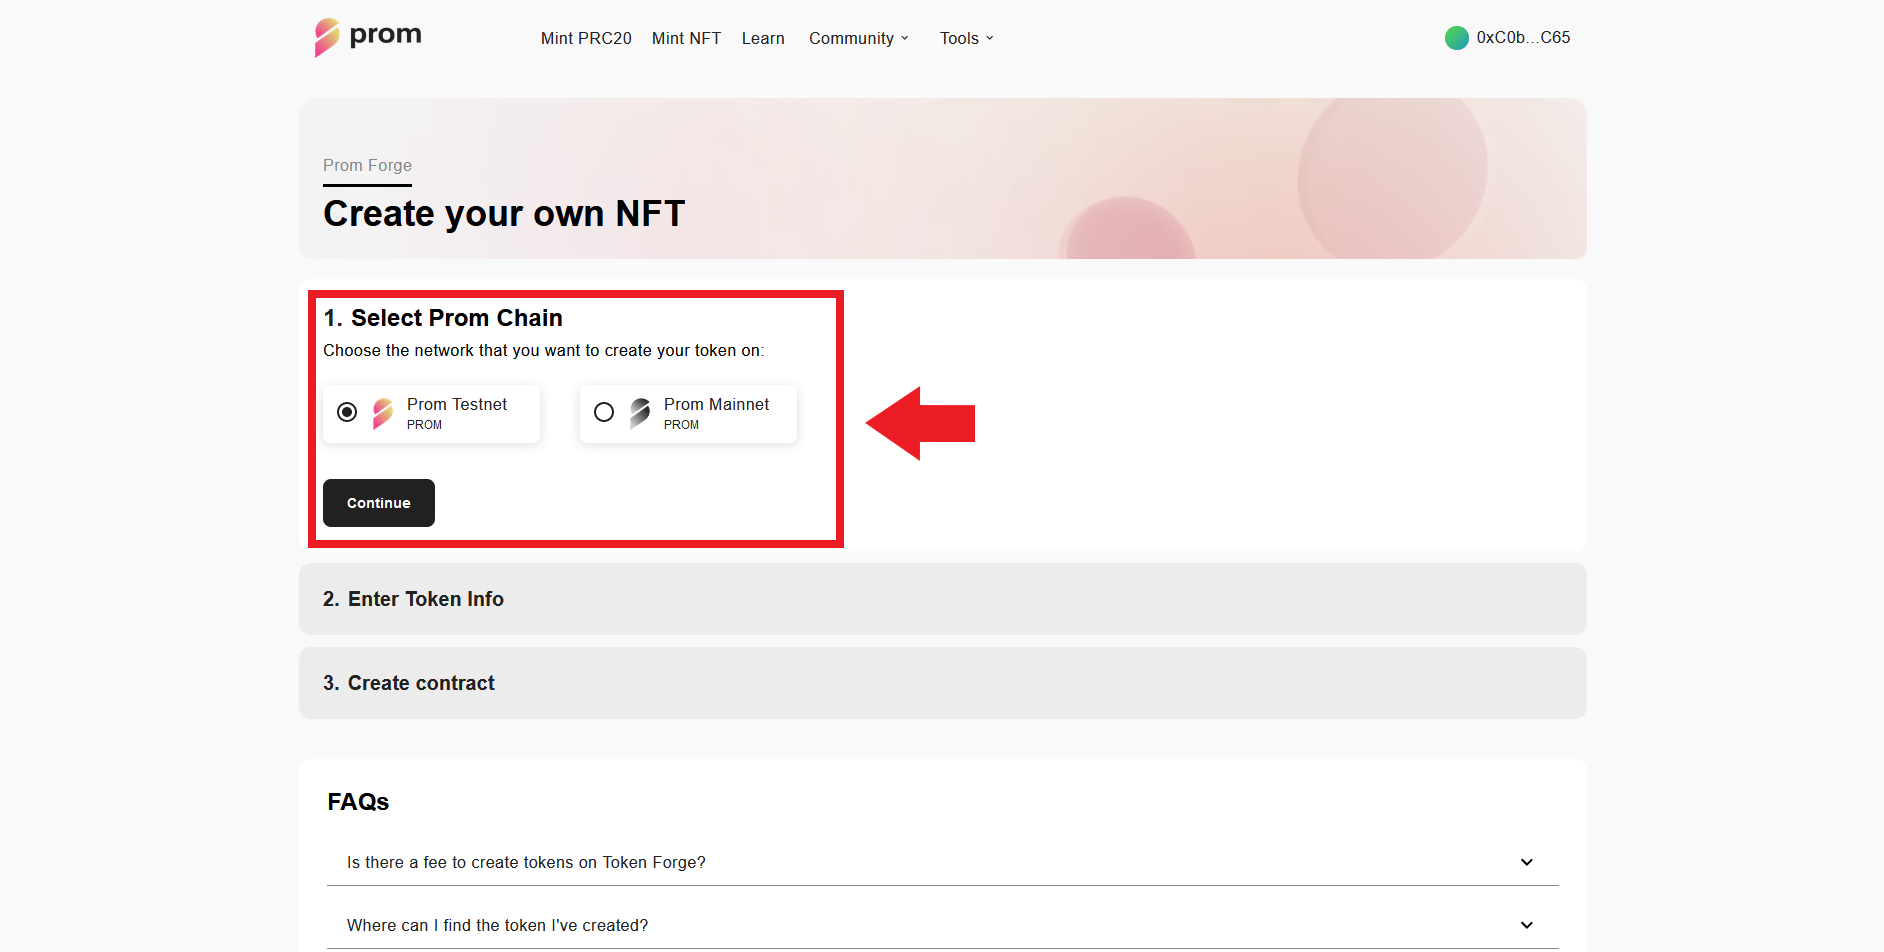Open the Mint NFT nav item
Image resolution: width=1884 pixels, height=952 pixels.
click(x=686, y=38)
